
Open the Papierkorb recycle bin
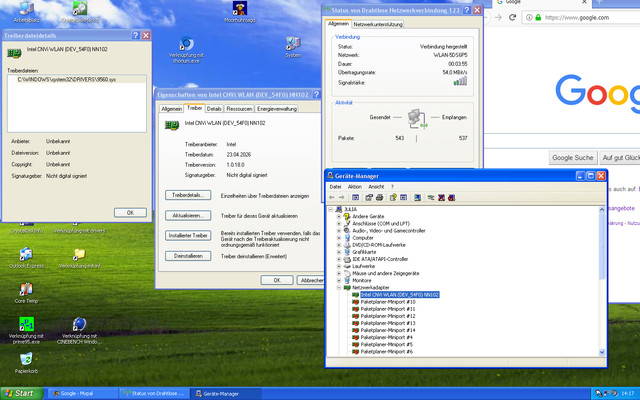[x=26, y=363]
